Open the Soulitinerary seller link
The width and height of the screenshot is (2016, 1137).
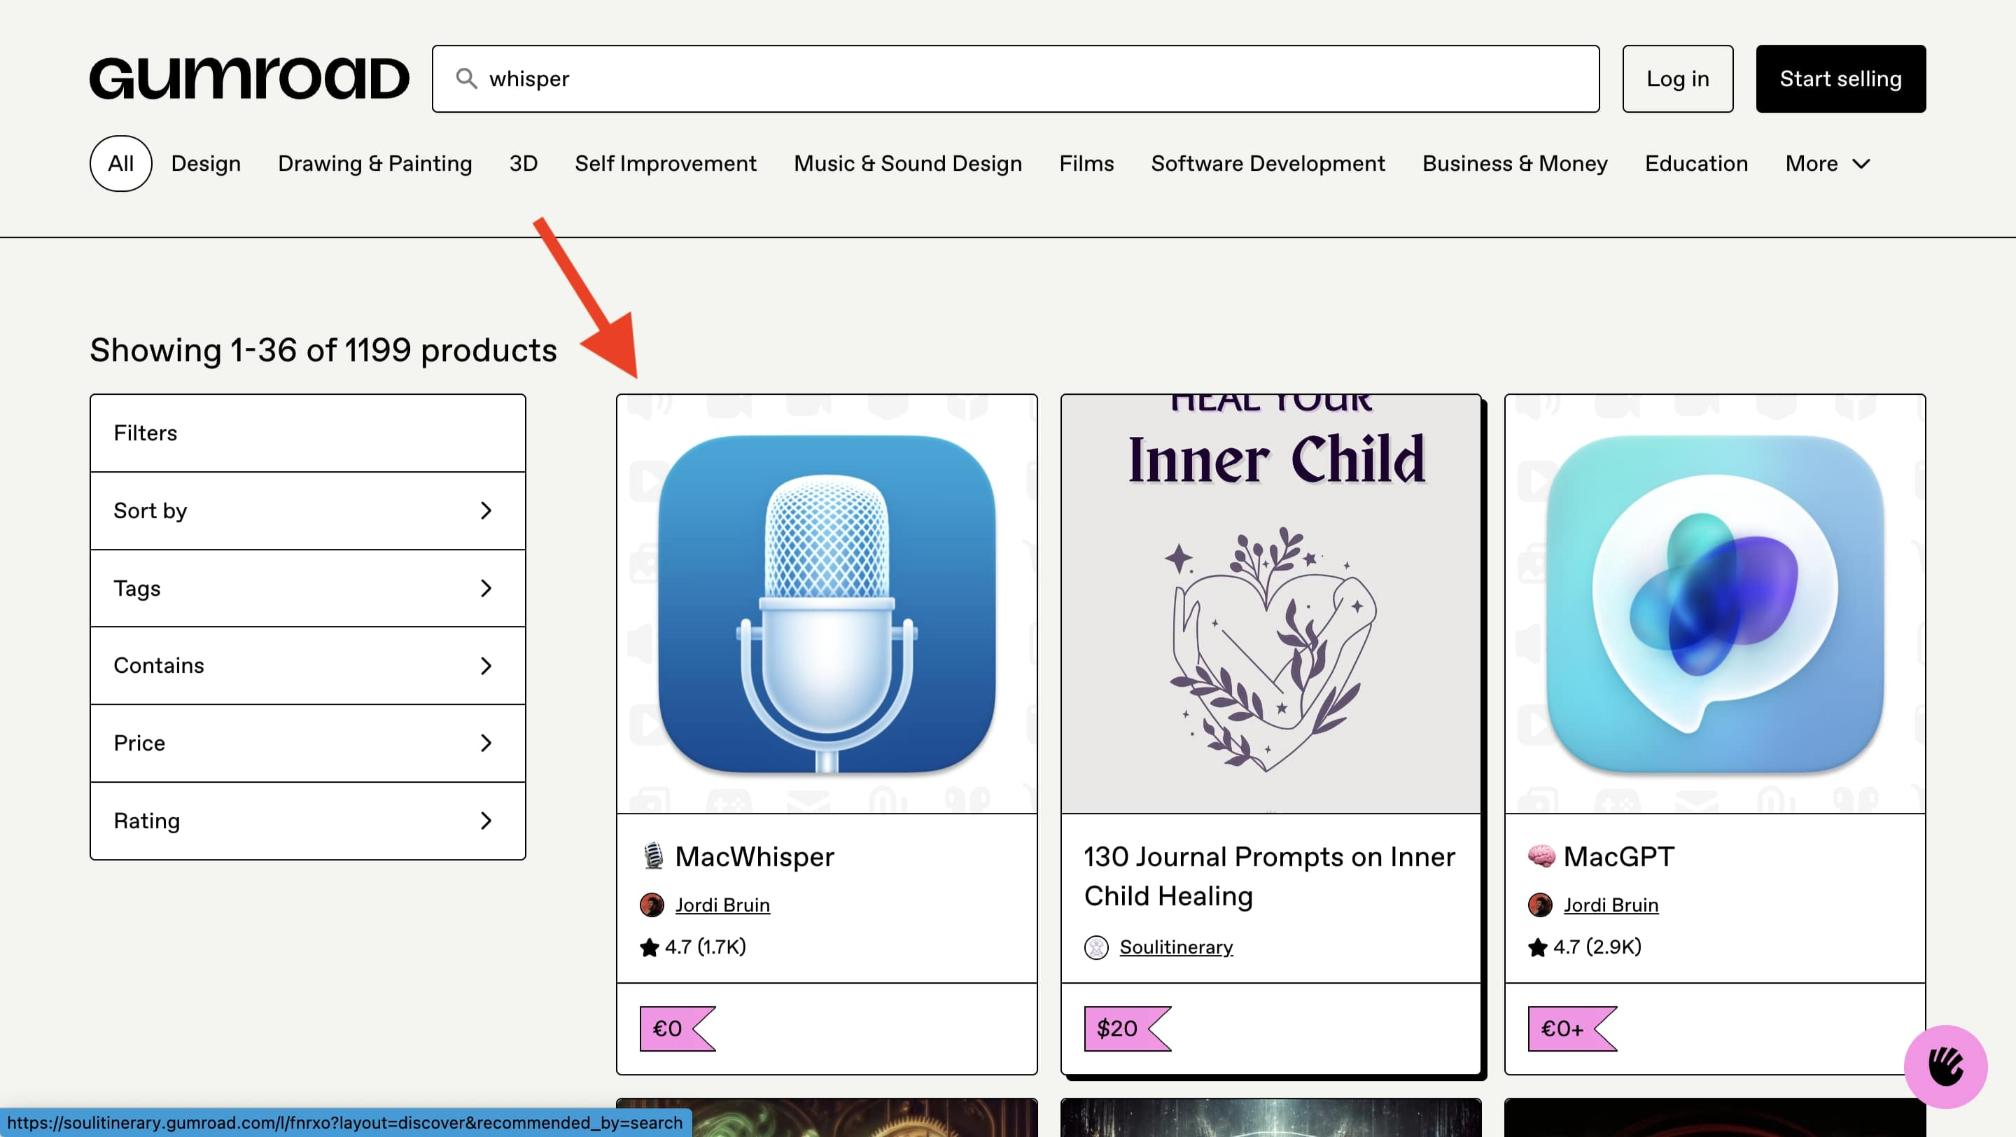(1176, 947)
